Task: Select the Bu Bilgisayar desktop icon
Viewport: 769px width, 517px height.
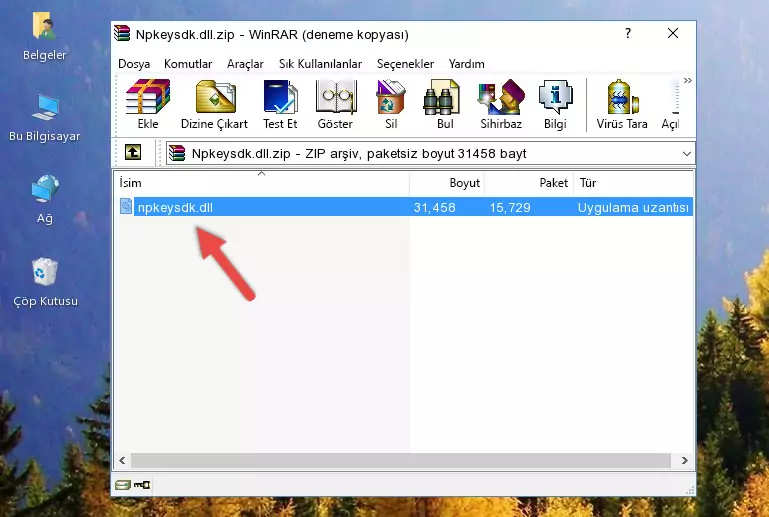Action: pyautogui.click(x=45, y=118)
